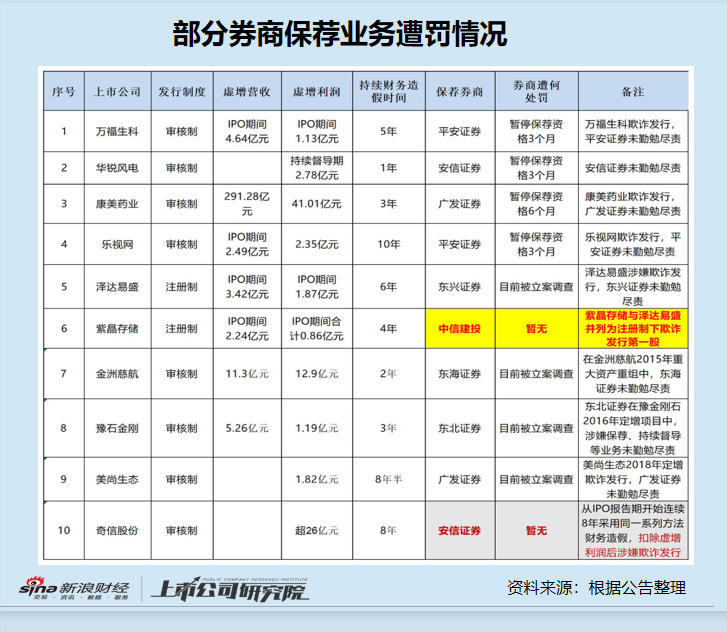Click the 目前被立案调查 cell for 东兴证券
727x632 pixels.
536,287
